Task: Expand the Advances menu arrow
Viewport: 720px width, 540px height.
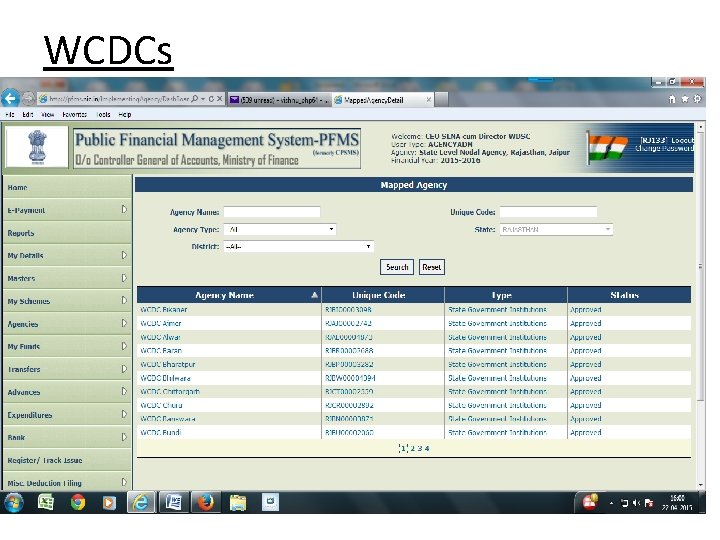Action: pyautogui.click(x=124, y=391)
